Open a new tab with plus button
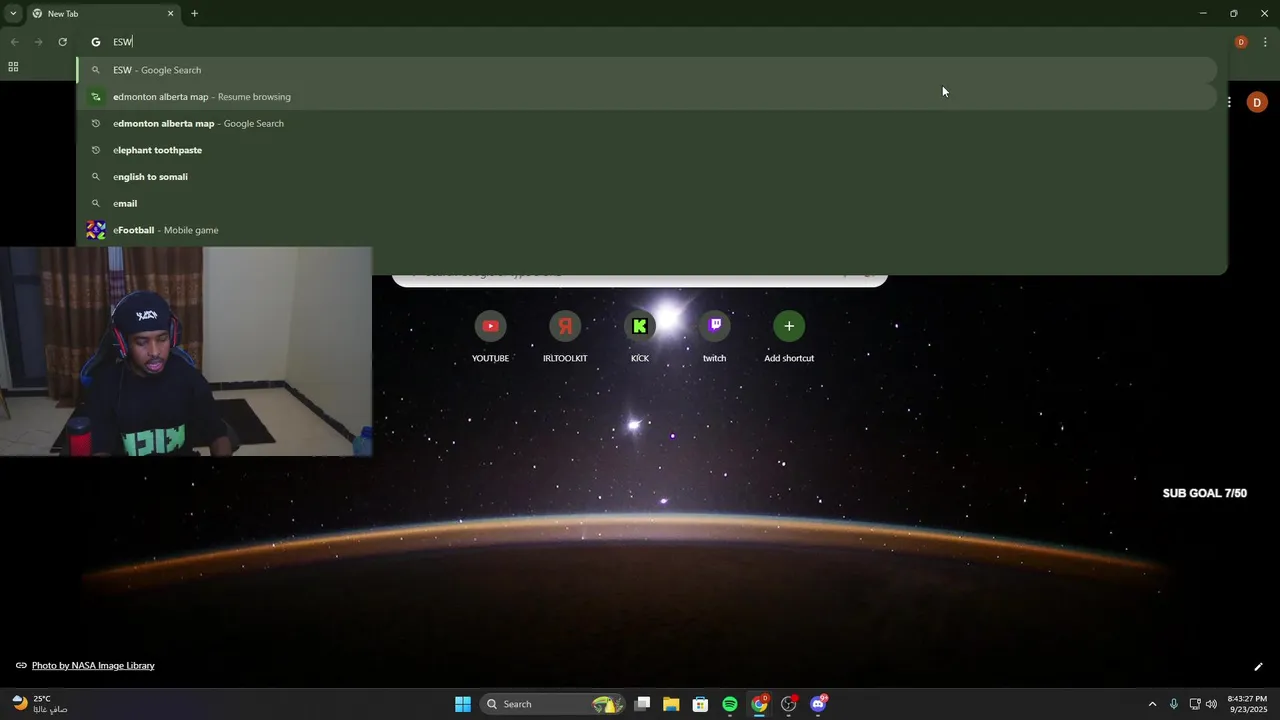 point(194,14)
